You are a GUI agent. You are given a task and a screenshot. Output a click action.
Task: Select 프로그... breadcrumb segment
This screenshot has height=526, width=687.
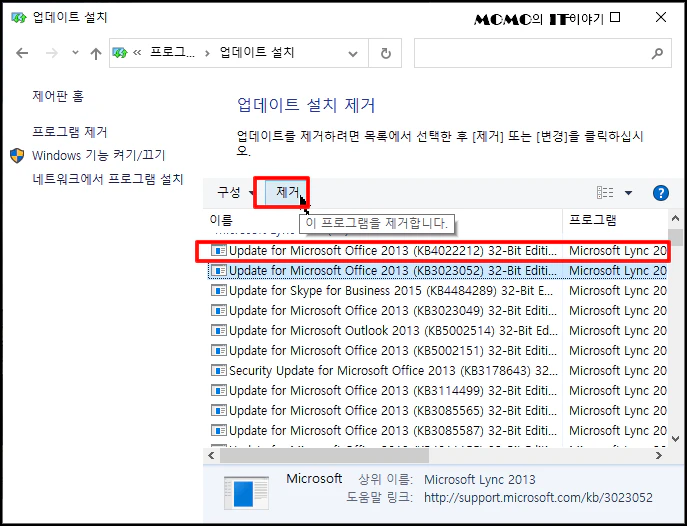point(173,53)
